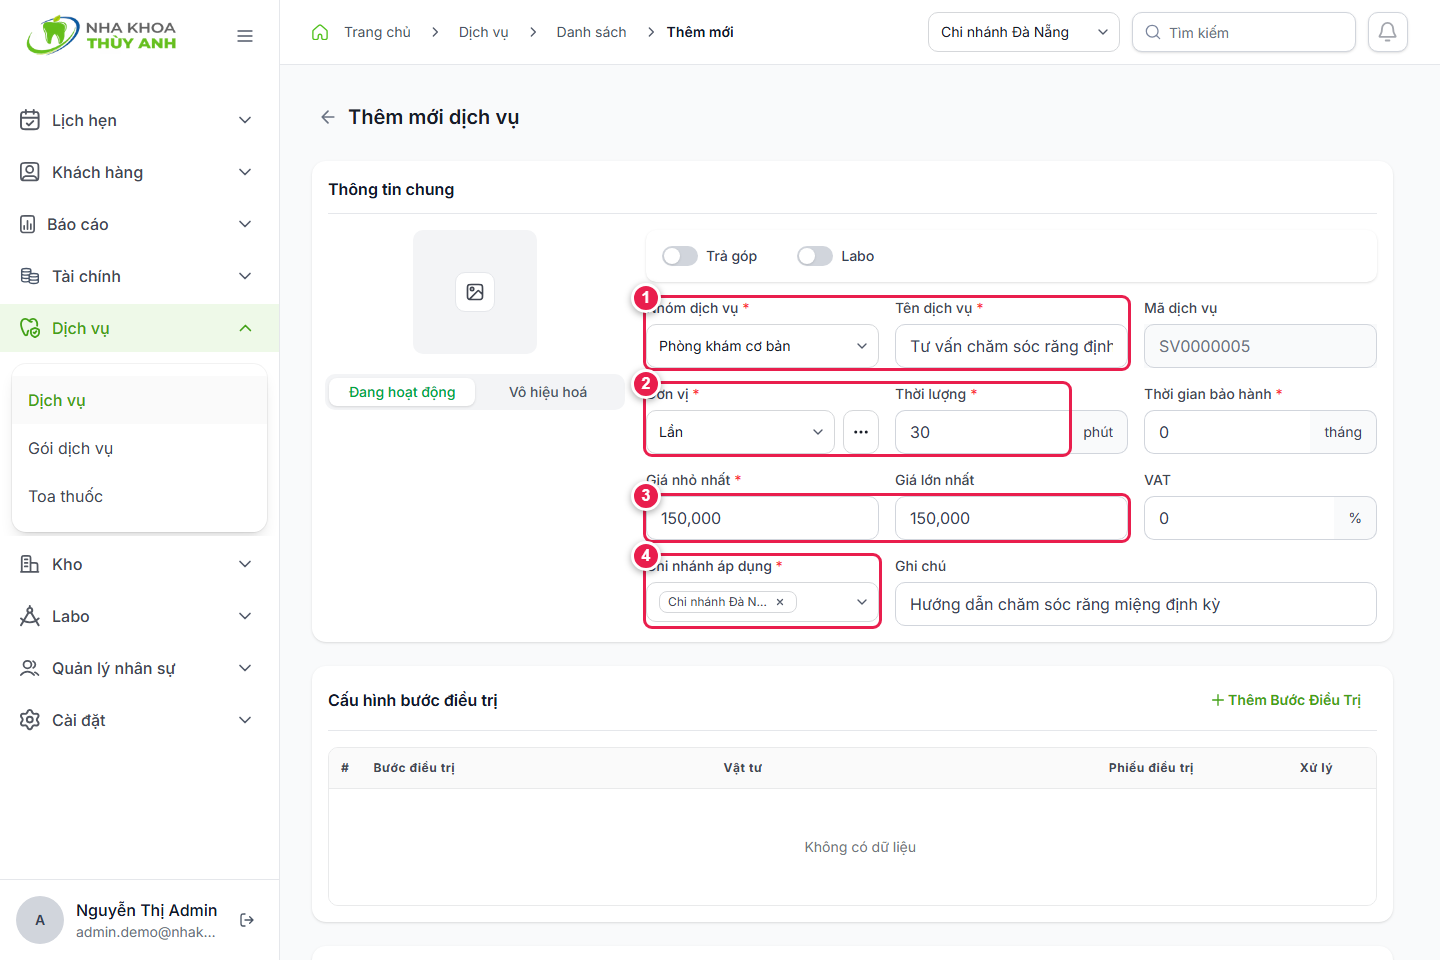Click the Tài chính icon in sidebar

[x=30, y=276]
